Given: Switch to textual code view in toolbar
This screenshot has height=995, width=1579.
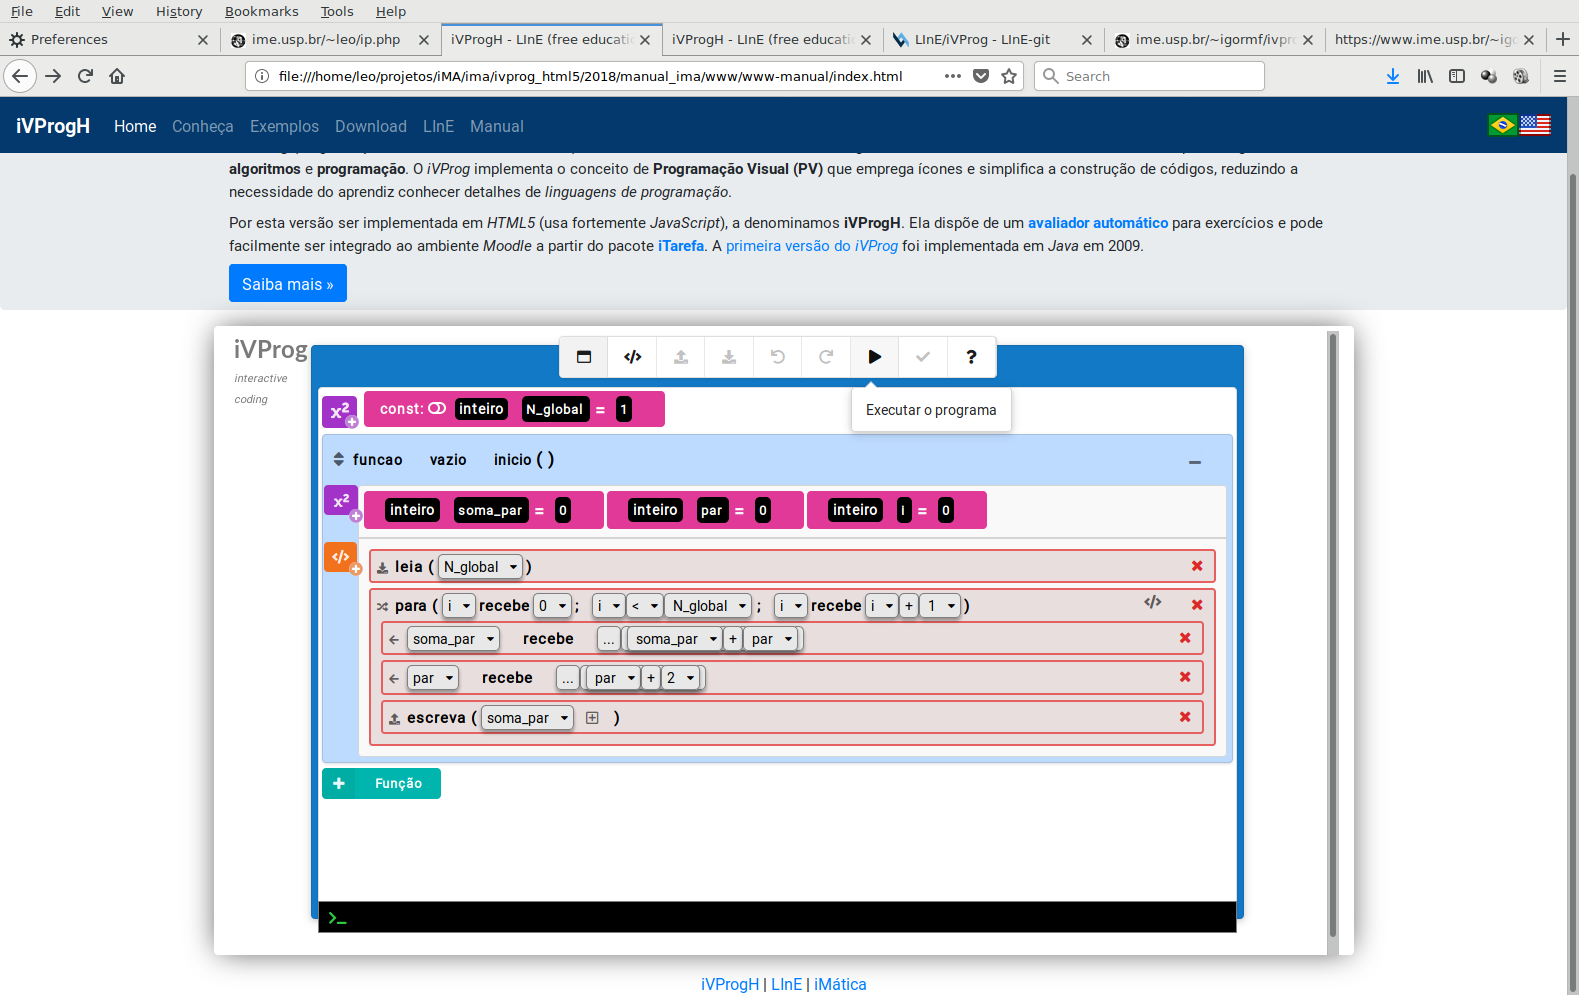Looking at the screenshot, I should 632,357.
